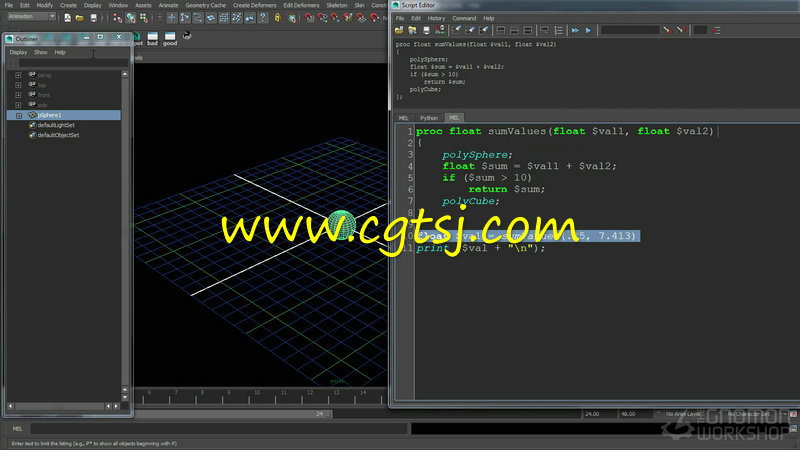Click the 'good' shelf button
800x450 pixels.
click(x=170, y=39)
